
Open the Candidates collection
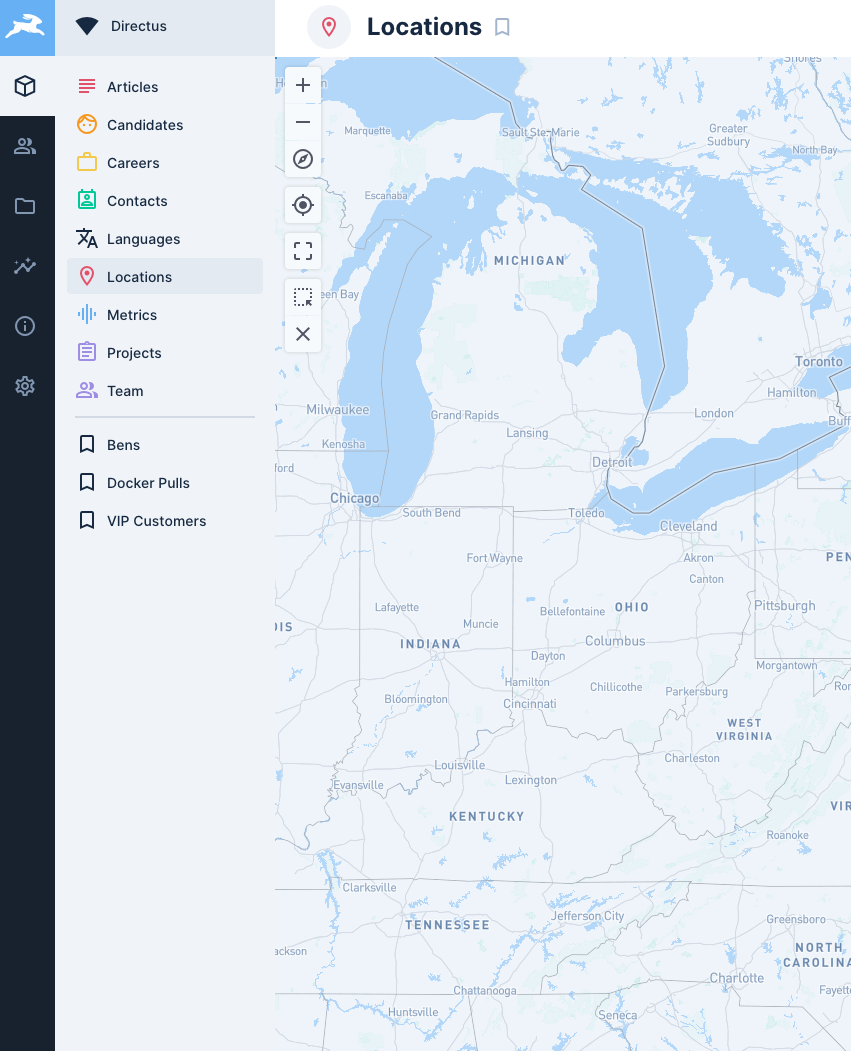pos(165,125)
